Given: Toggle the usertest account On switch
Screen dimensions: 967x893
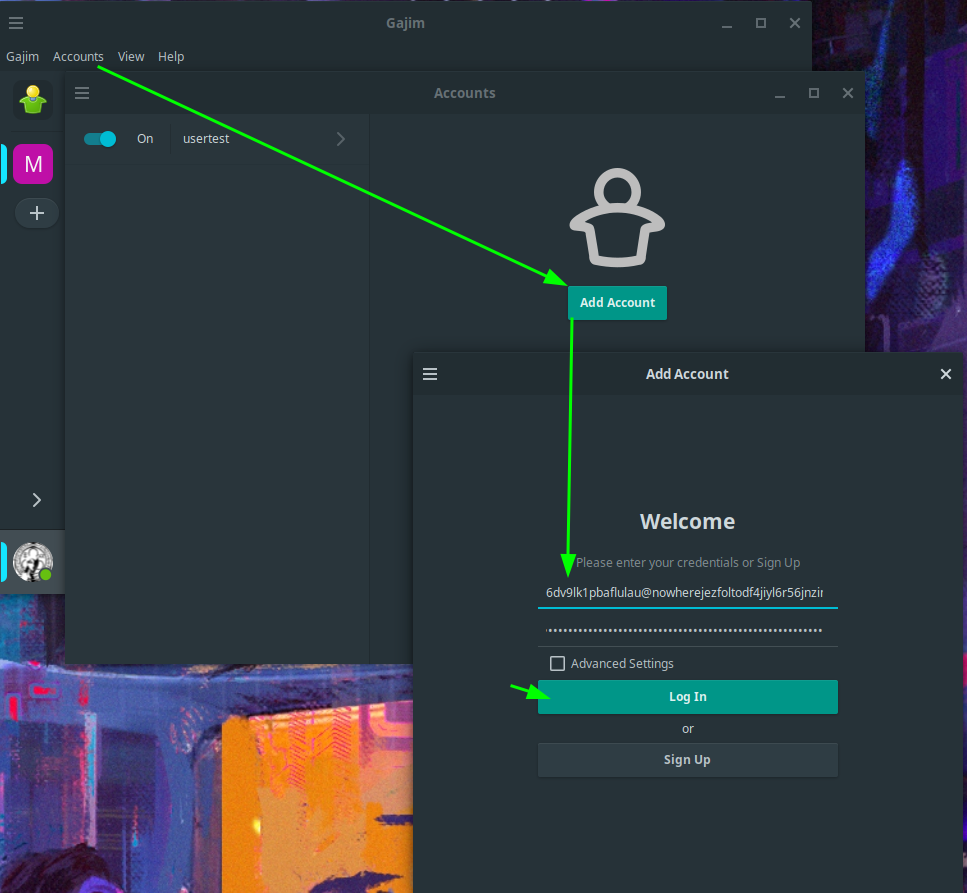Looking at the screenshot, I should (100, 139).
